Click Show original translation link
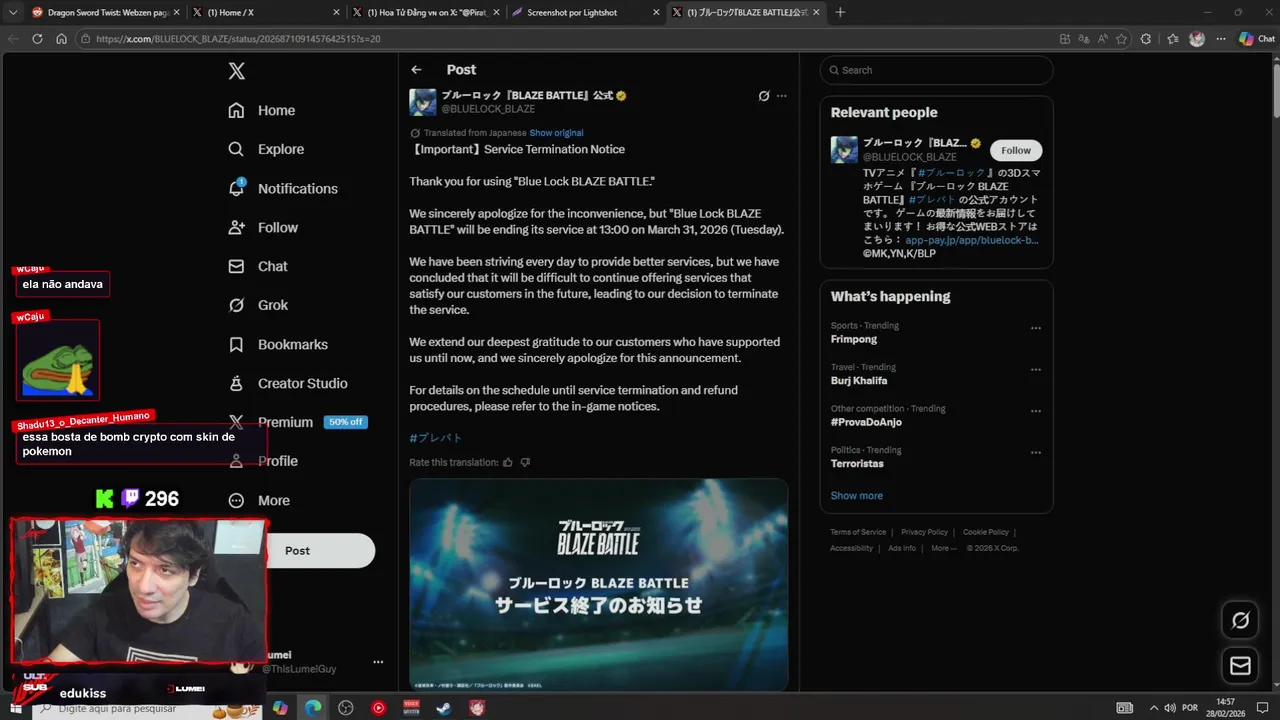Viewport: 1280px width, 720px height. click(x=556, y=133)
